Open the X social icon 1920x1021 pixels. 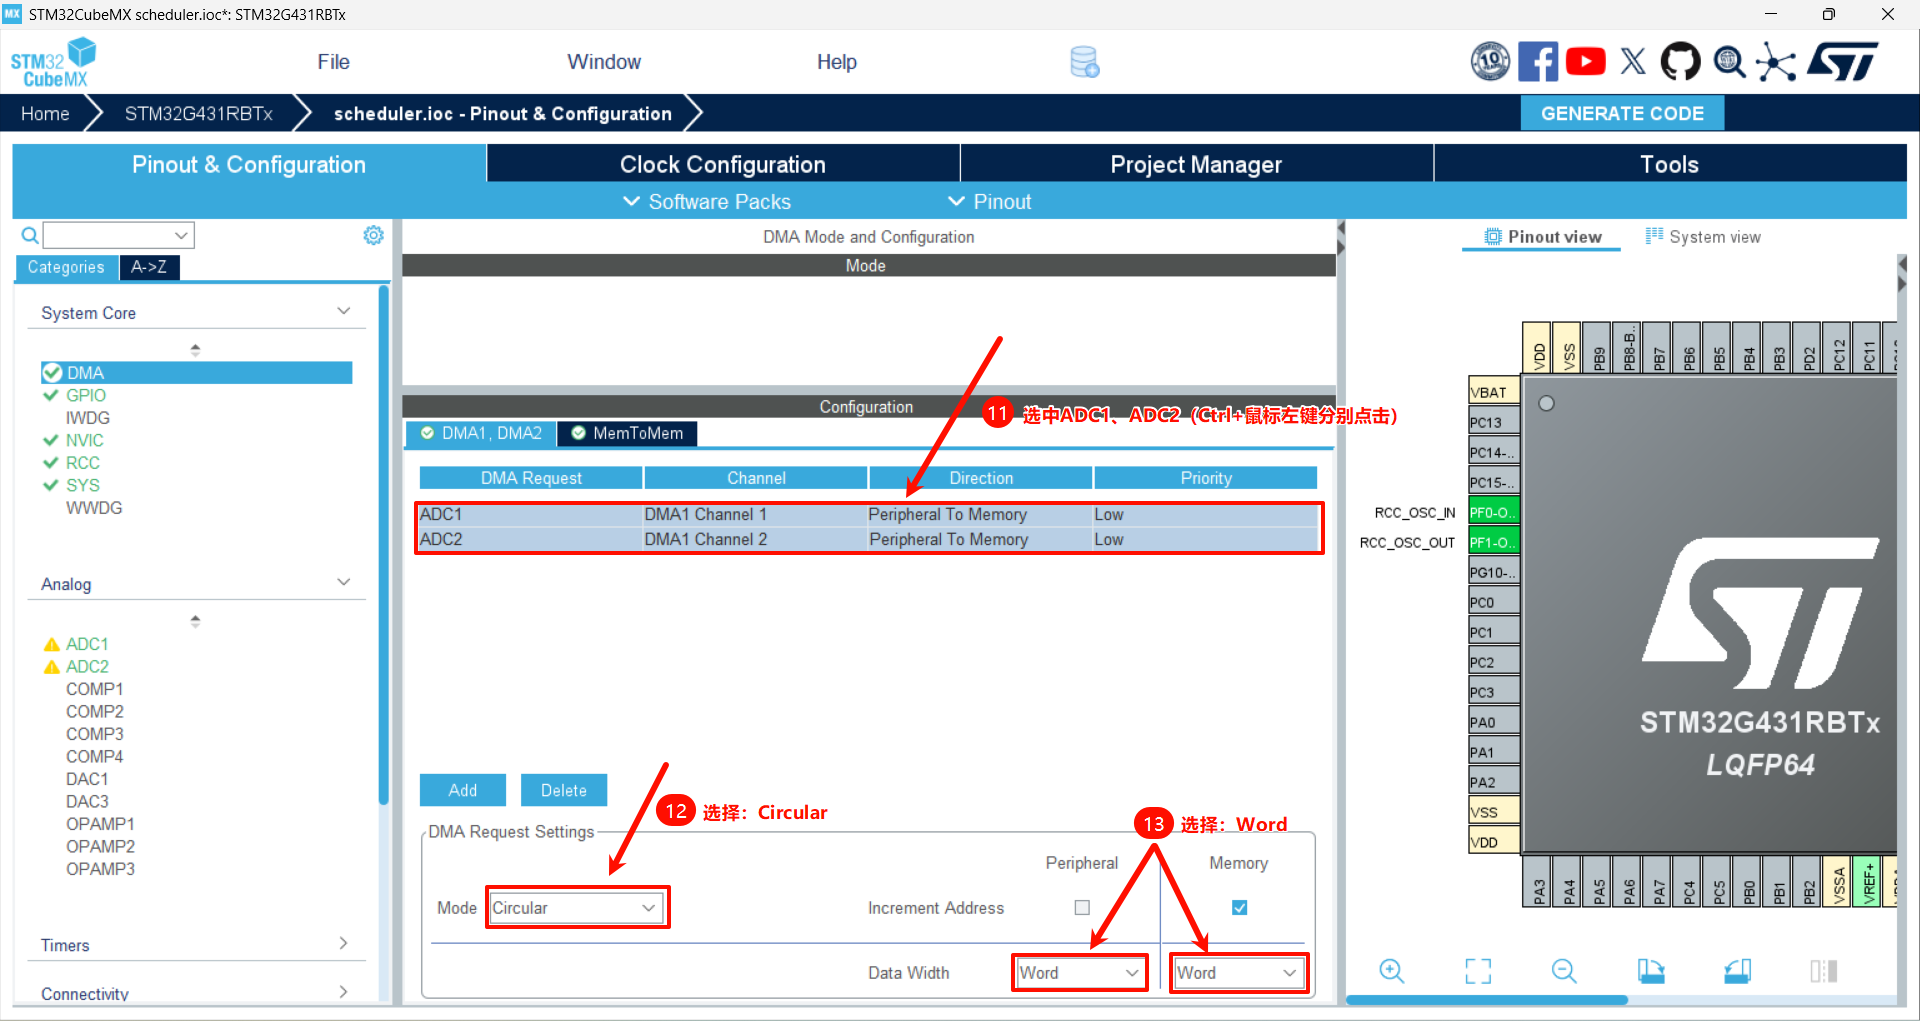1633,62
